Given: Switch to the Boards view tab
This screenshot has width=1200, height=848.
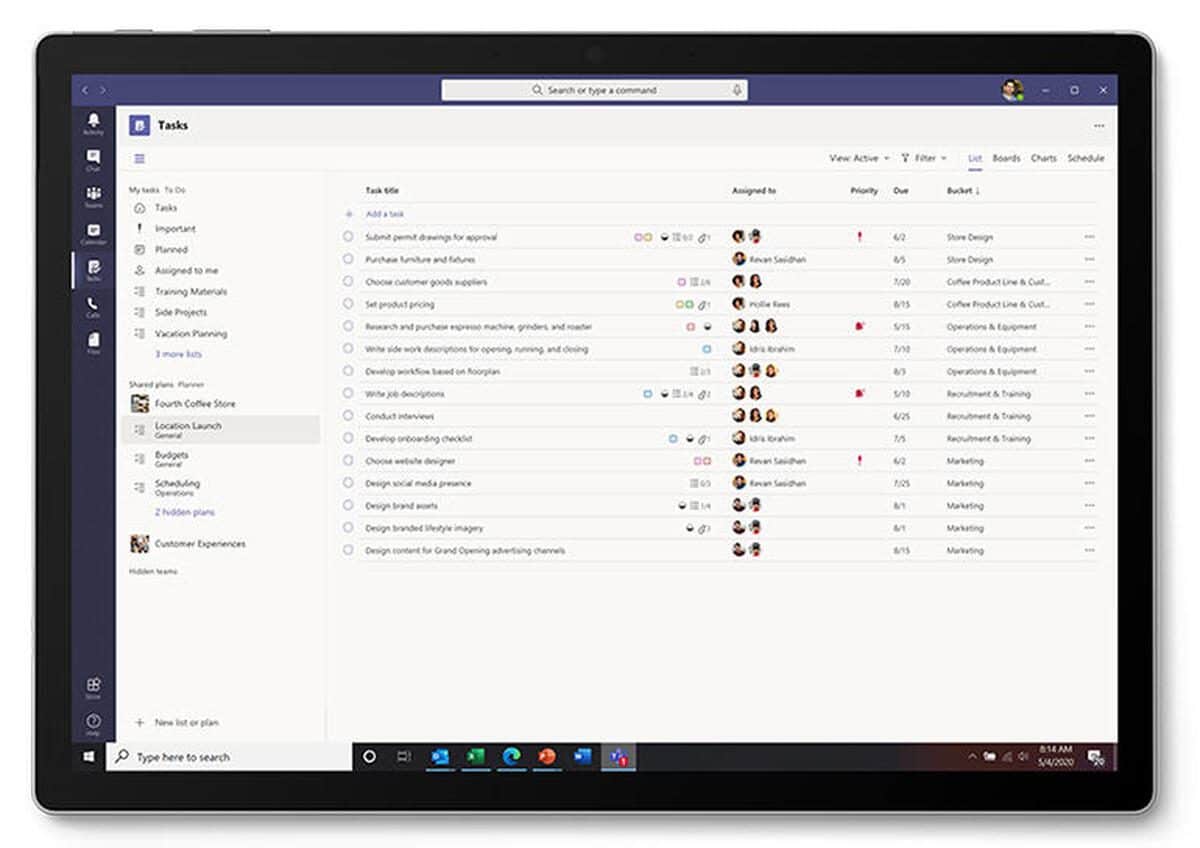Looking at the screenshot, I should [x=1006, y=158].
